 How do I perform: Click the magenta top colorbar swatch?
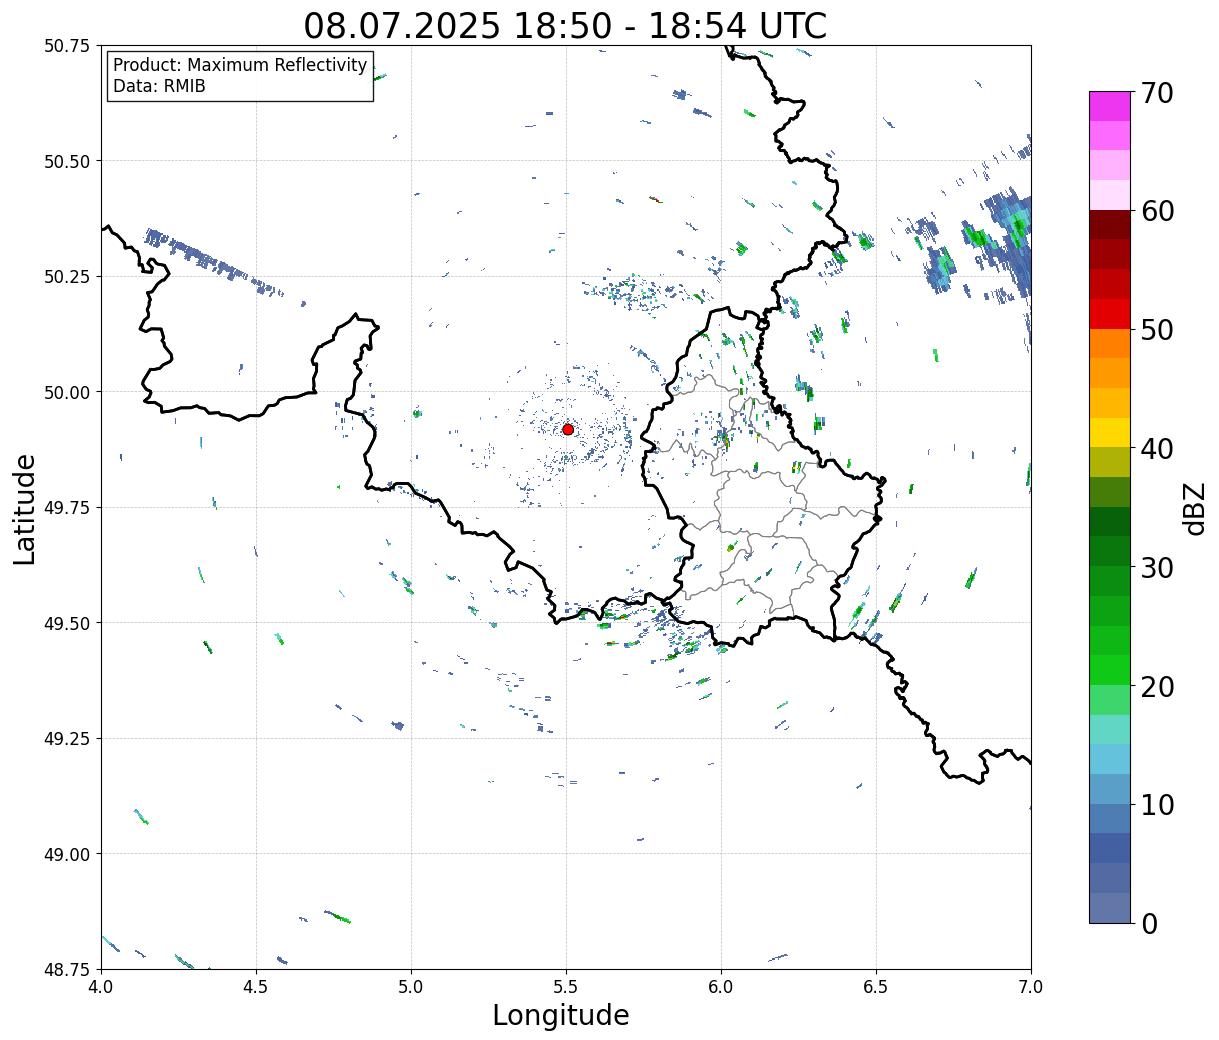1110,106
